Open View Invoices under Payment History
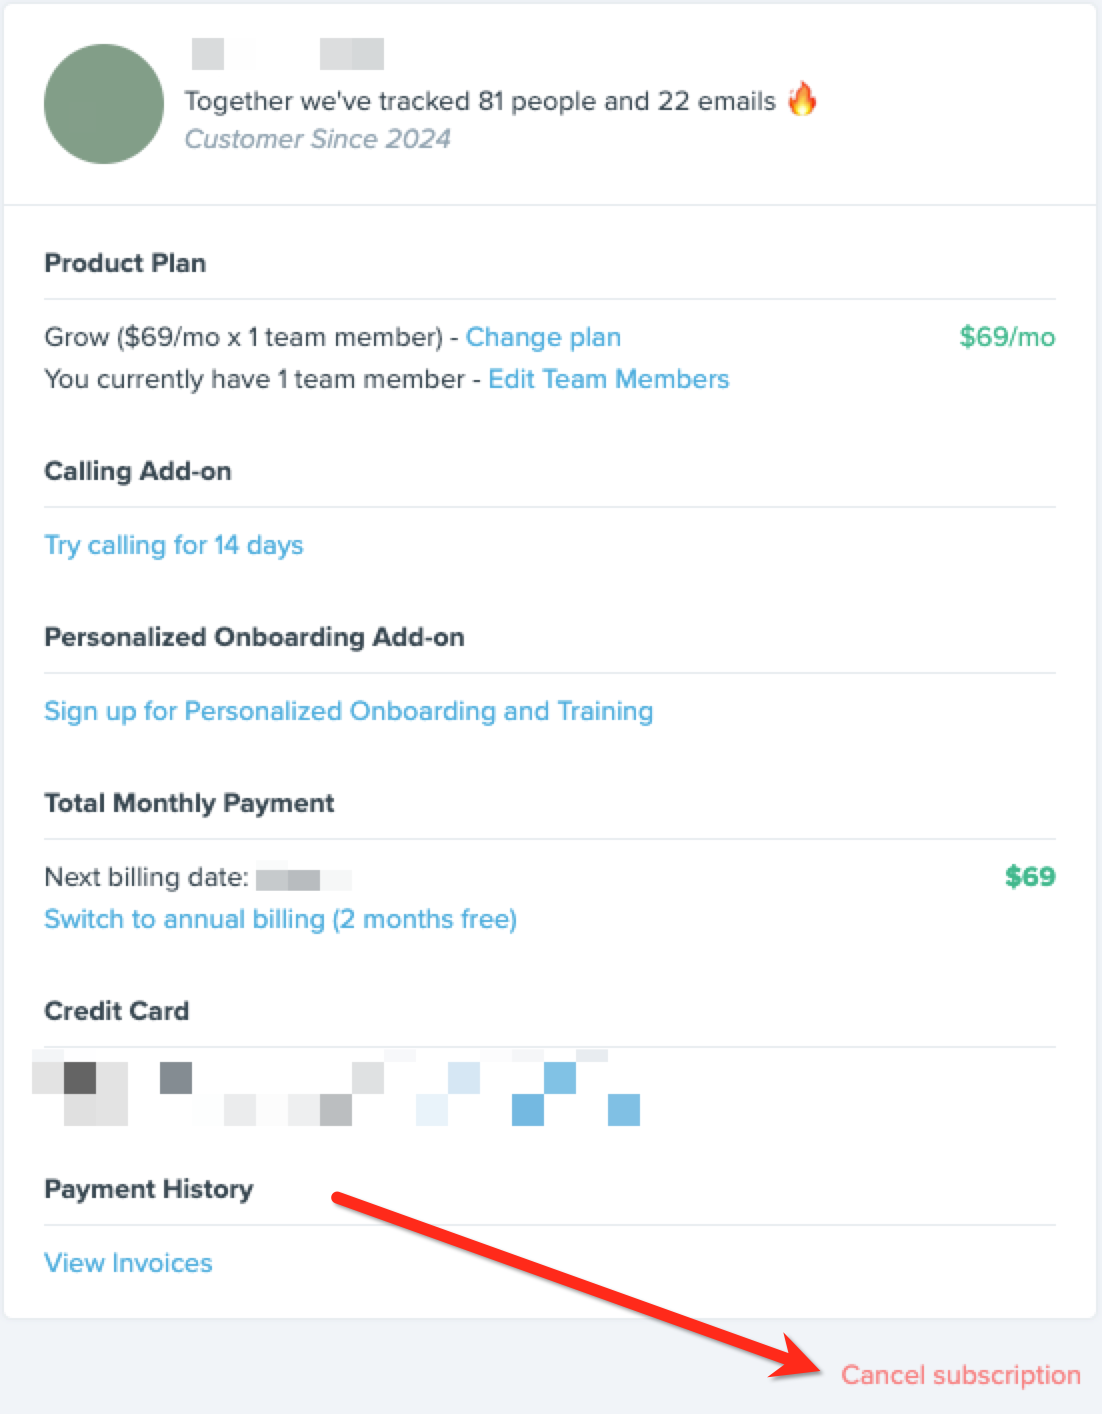 point(128,1263)
